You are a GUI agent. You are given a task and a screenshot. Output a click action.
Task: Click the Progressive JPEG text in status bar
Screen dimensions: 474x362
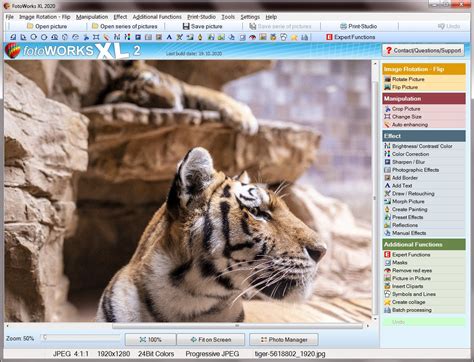[x=212, y=354]
